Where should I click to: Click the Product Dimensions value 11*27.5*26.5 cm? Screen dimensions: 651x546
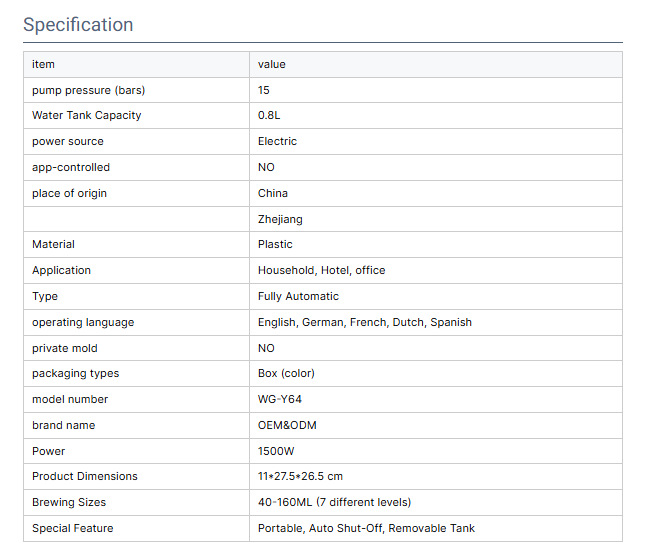coord(300,476)
